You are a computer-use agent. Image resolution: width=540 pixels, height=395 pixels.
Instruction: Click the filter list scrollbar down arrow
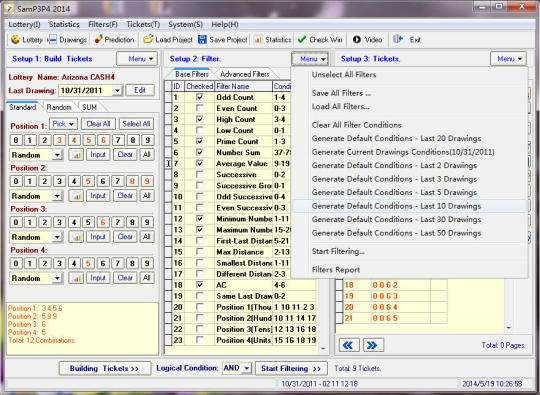point(323,349)
